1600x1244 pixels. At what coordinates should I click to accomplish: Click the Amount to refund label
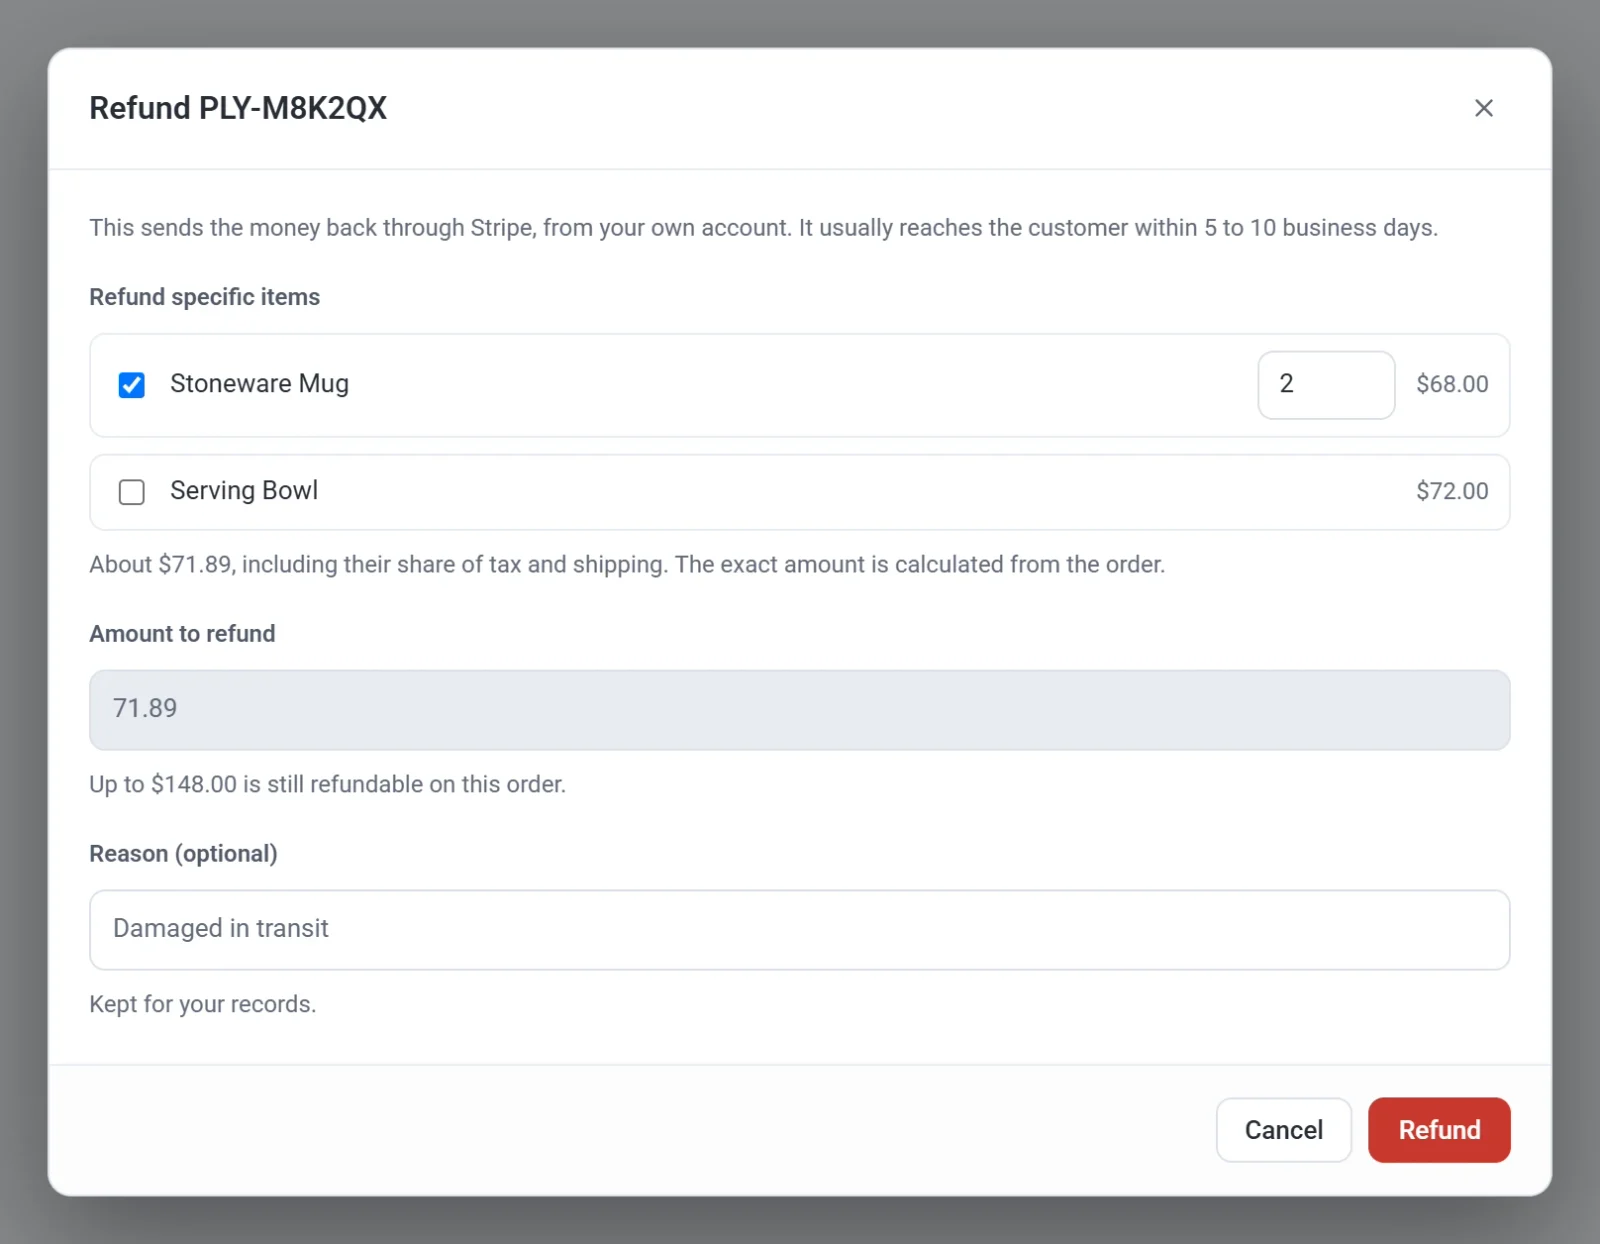(182, 634)
